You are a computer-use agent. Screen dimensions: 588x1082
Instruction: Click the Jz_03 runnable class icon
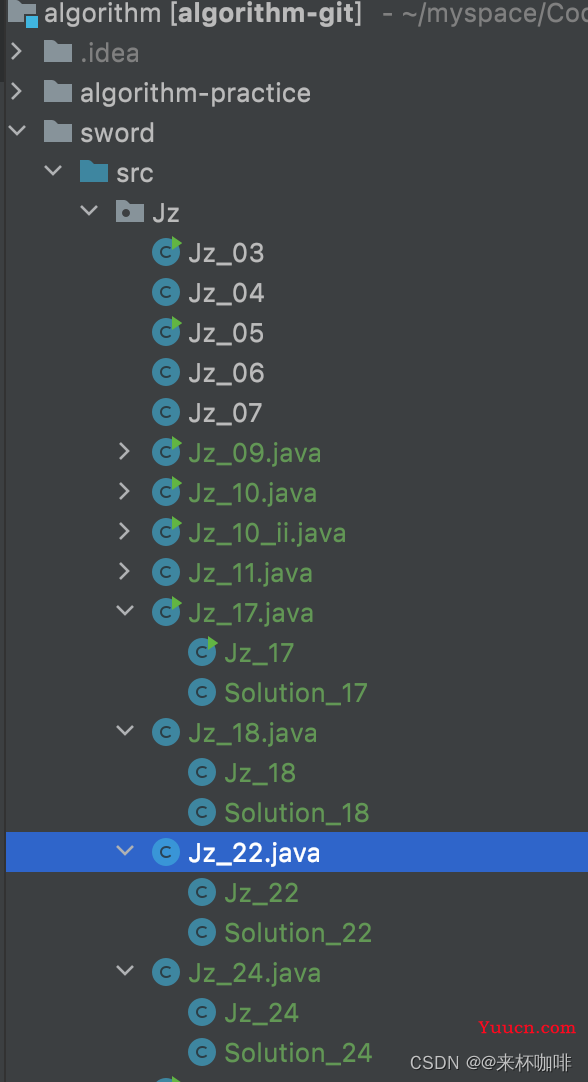[x=166, y=252]
